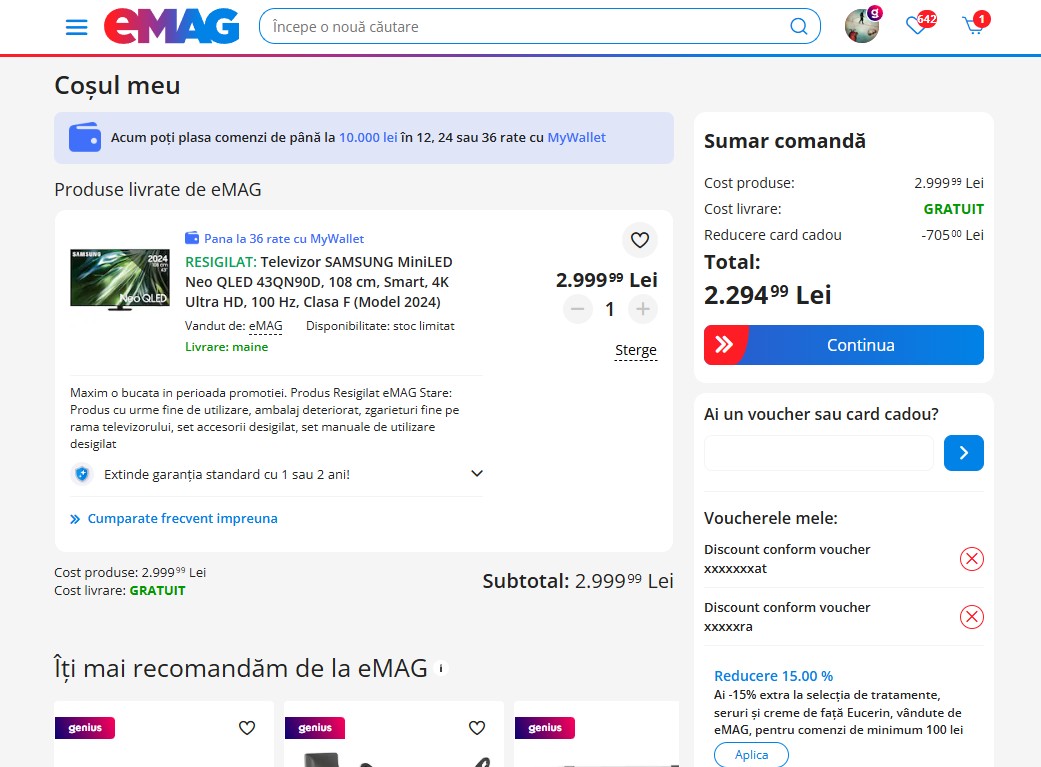The image size is (1041, 767).
Task: Click the Livrare: maine text
Action: click(226, 347)
